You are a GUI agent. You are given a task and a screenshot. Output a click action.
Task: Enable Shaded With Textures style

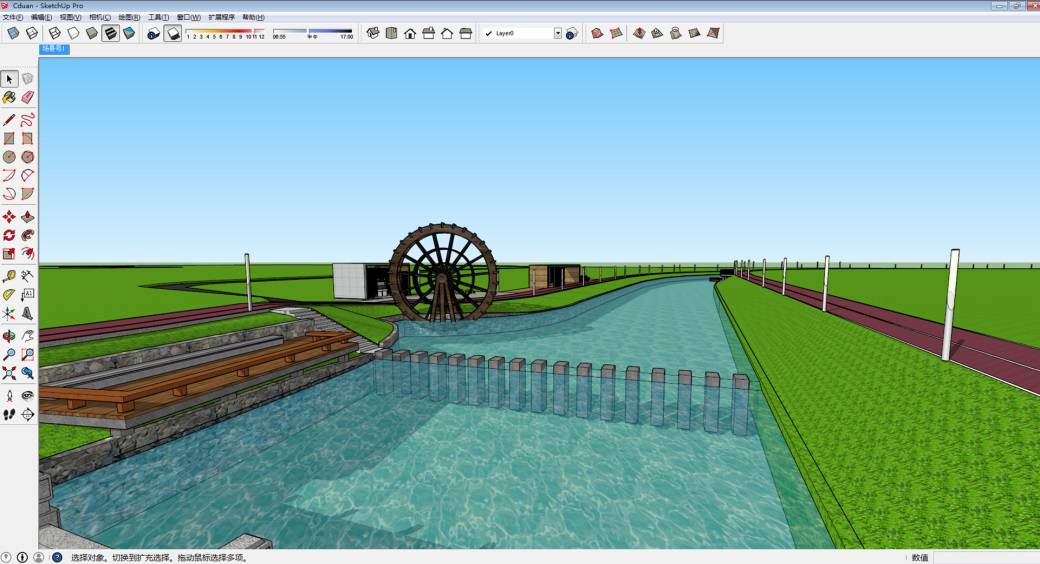click(111, 33)
